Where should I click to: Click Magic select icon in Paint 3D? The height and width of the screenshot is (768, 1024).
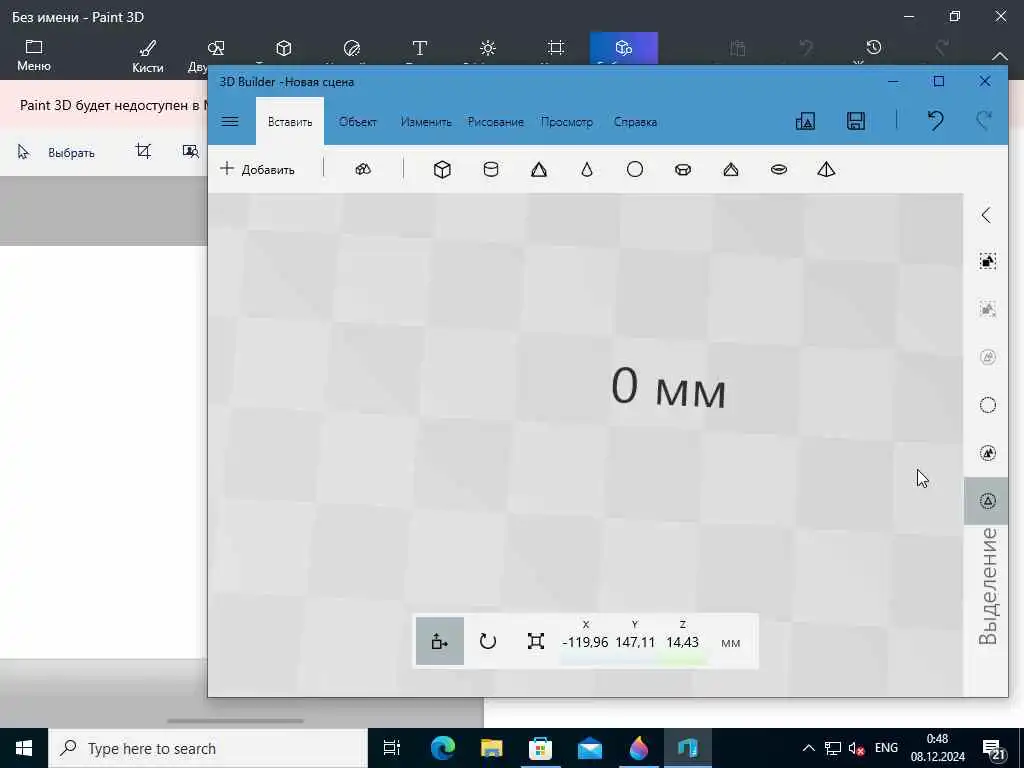(x=191, y=152)
